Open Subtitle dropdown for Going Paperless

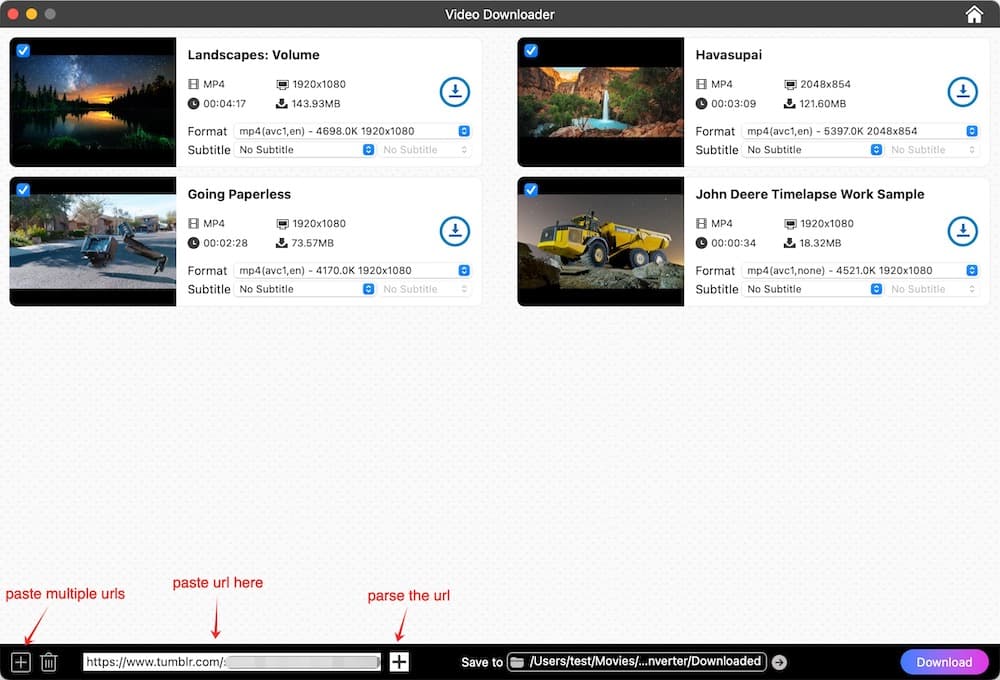[x=305, y=289]
